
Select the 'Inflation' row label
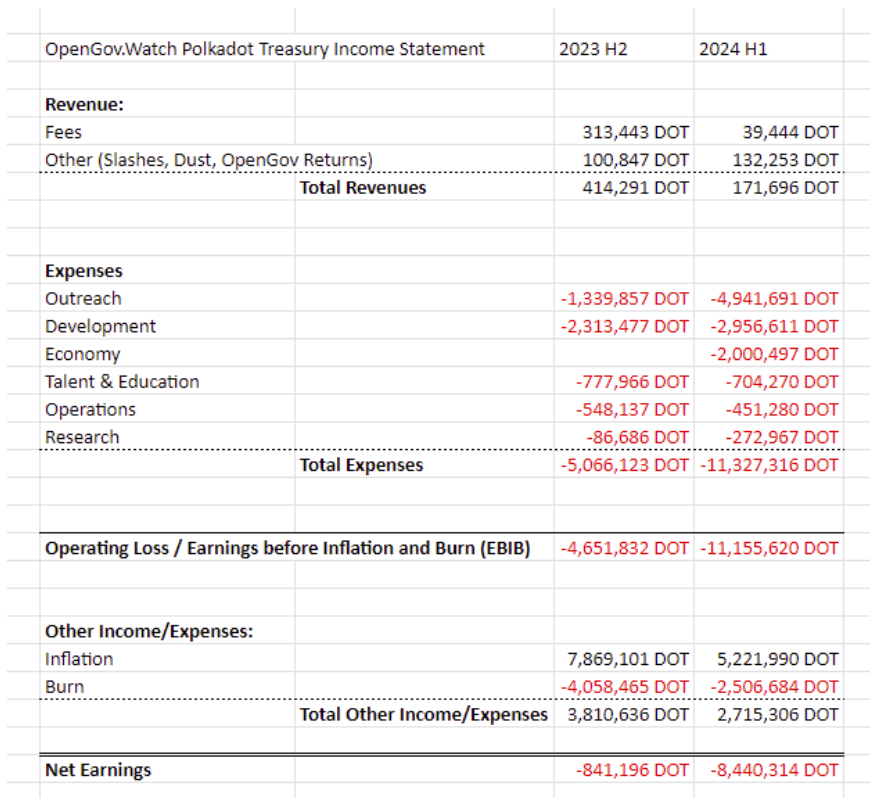(79, 659)
